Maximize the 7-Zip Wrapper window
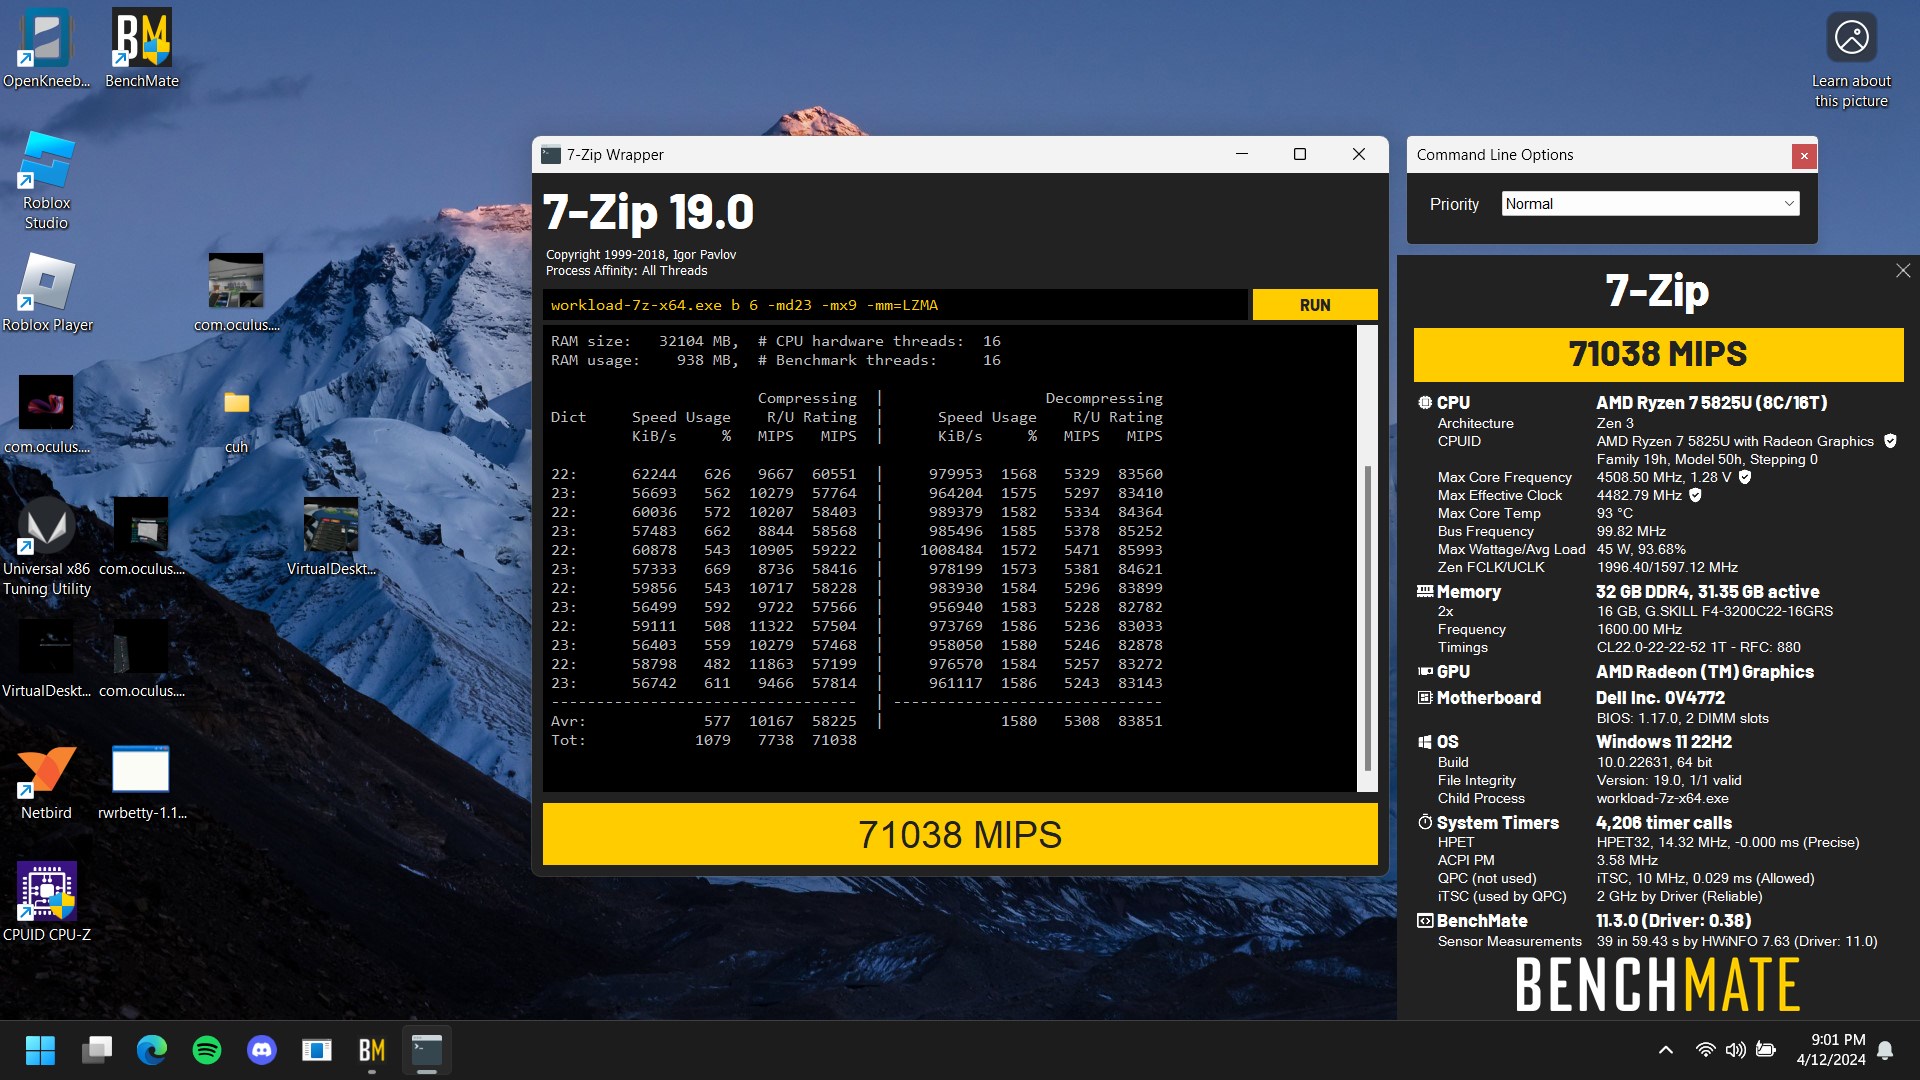1920x1080 pixels. [x=1299, y=154]
